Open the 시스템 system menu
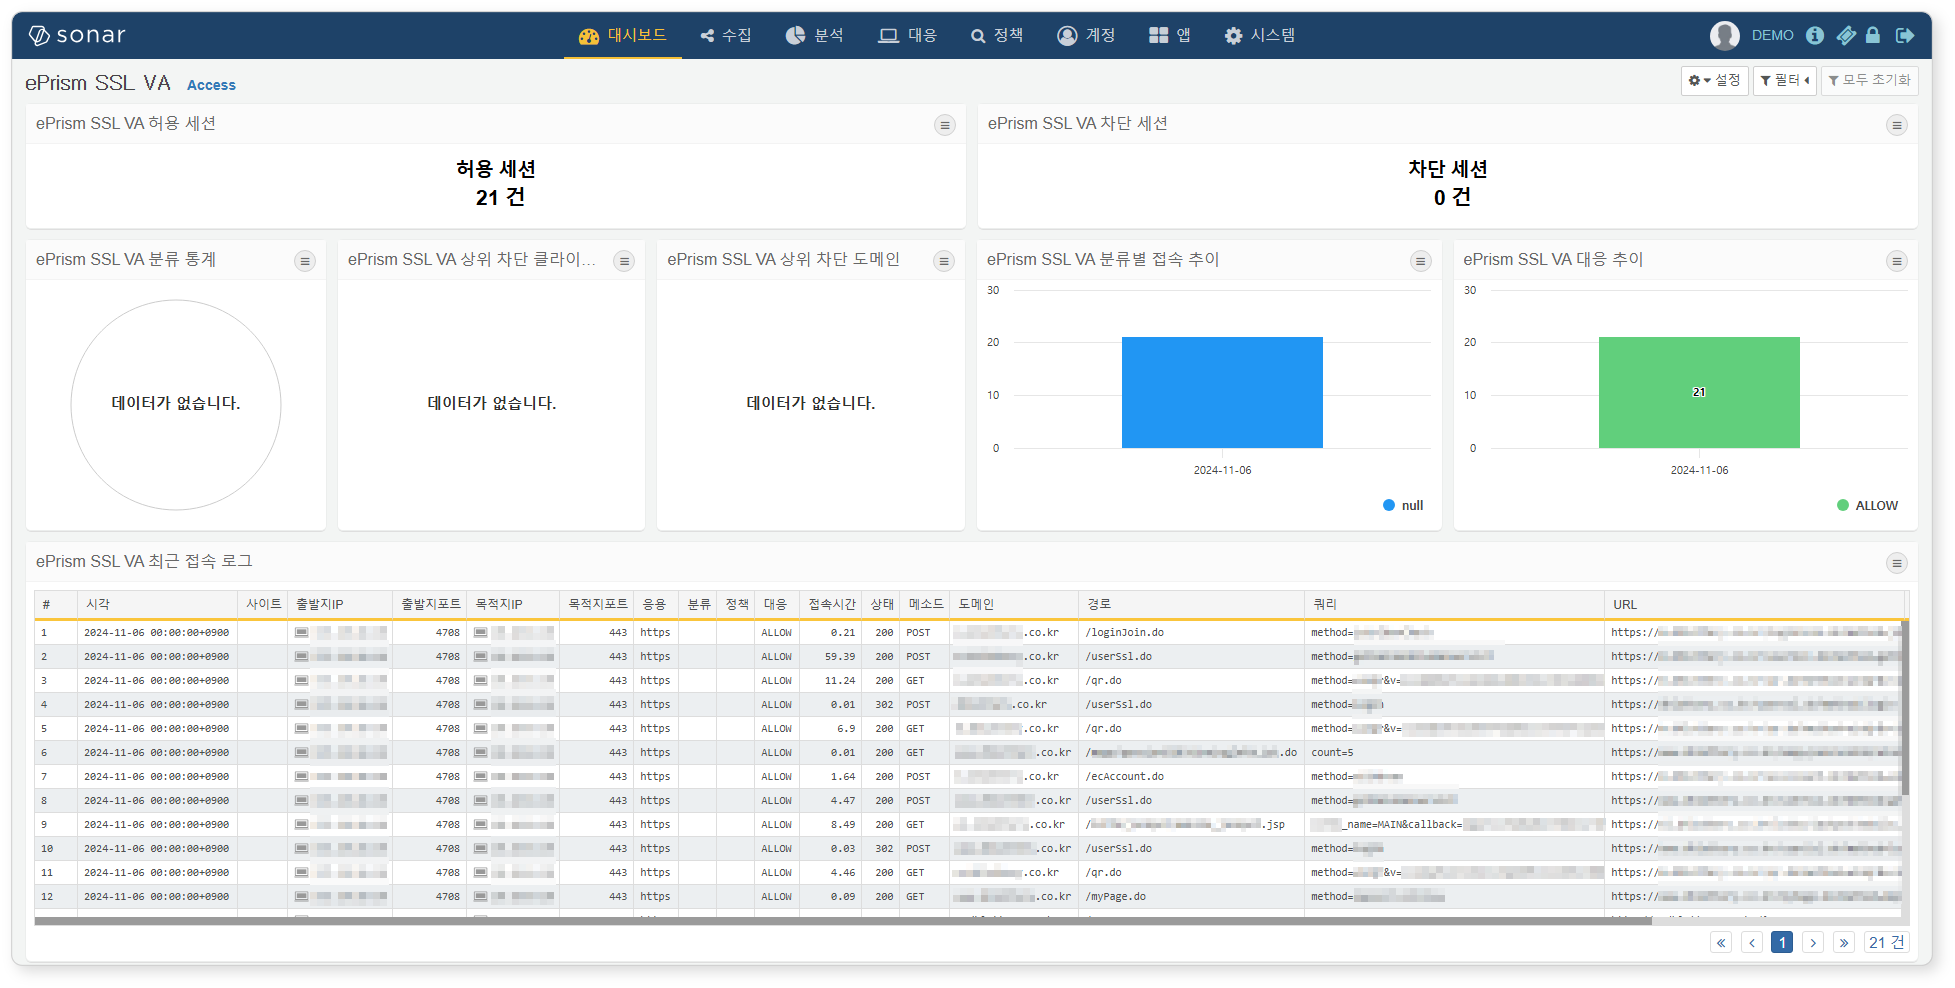This screenshot has width=1955, height=988. (1260, 35)
